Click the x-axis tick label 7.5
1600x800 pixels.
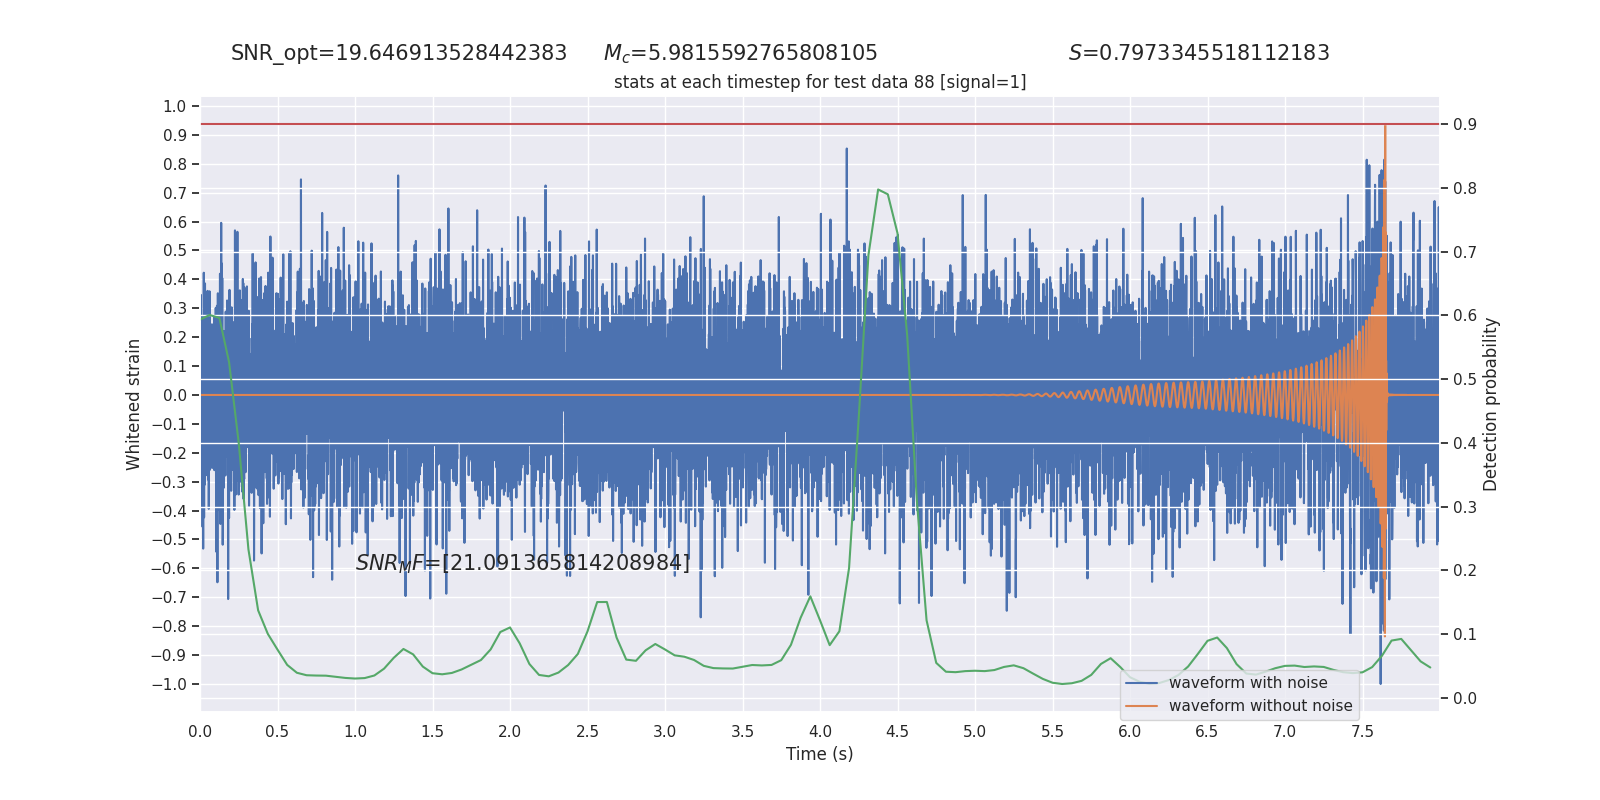click(1362, 732)
